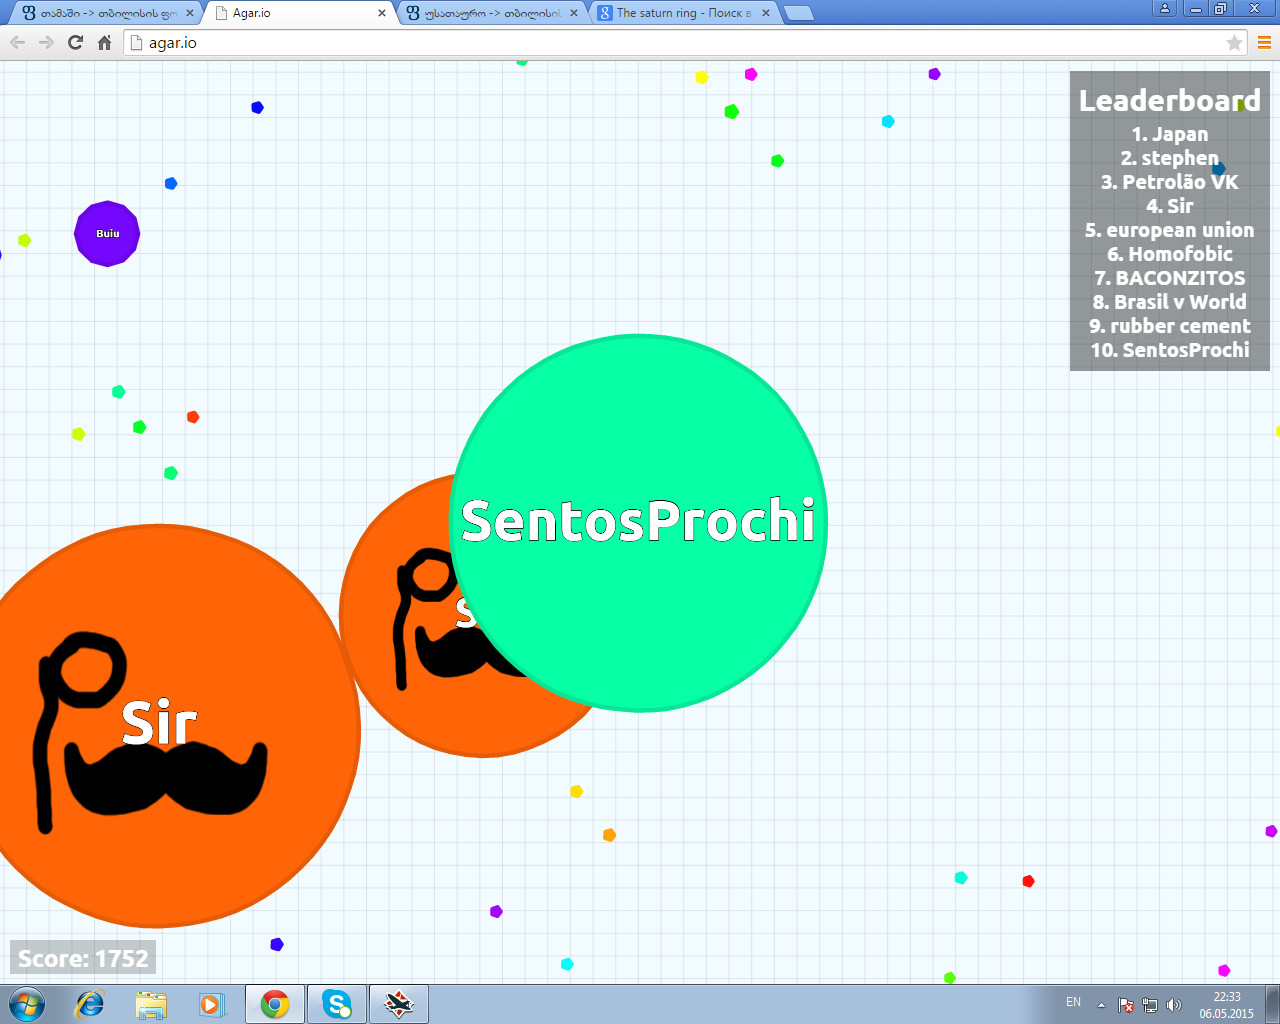Open the clock showing 22:33

click(1227, 1004)
